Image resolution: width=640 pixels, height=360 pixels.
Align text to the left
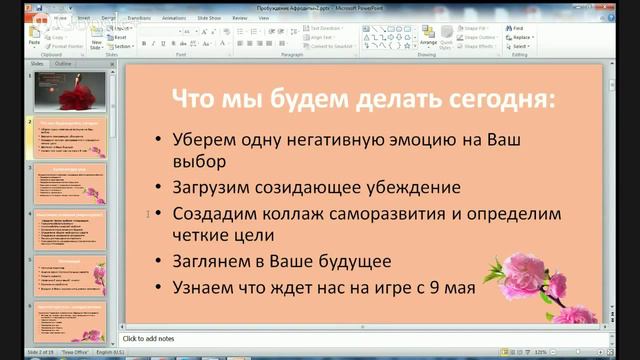click(x=240, y=43)
